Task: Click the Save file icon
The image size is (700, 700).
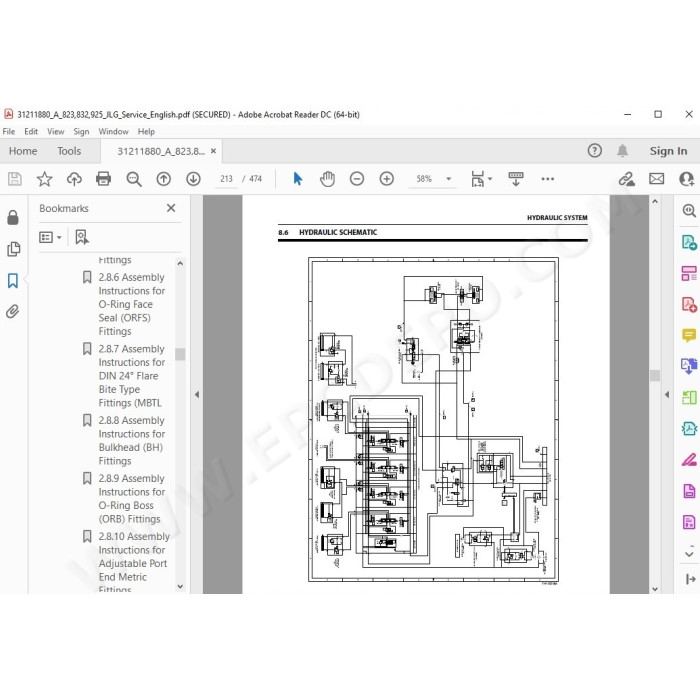Action: (15, 179)
